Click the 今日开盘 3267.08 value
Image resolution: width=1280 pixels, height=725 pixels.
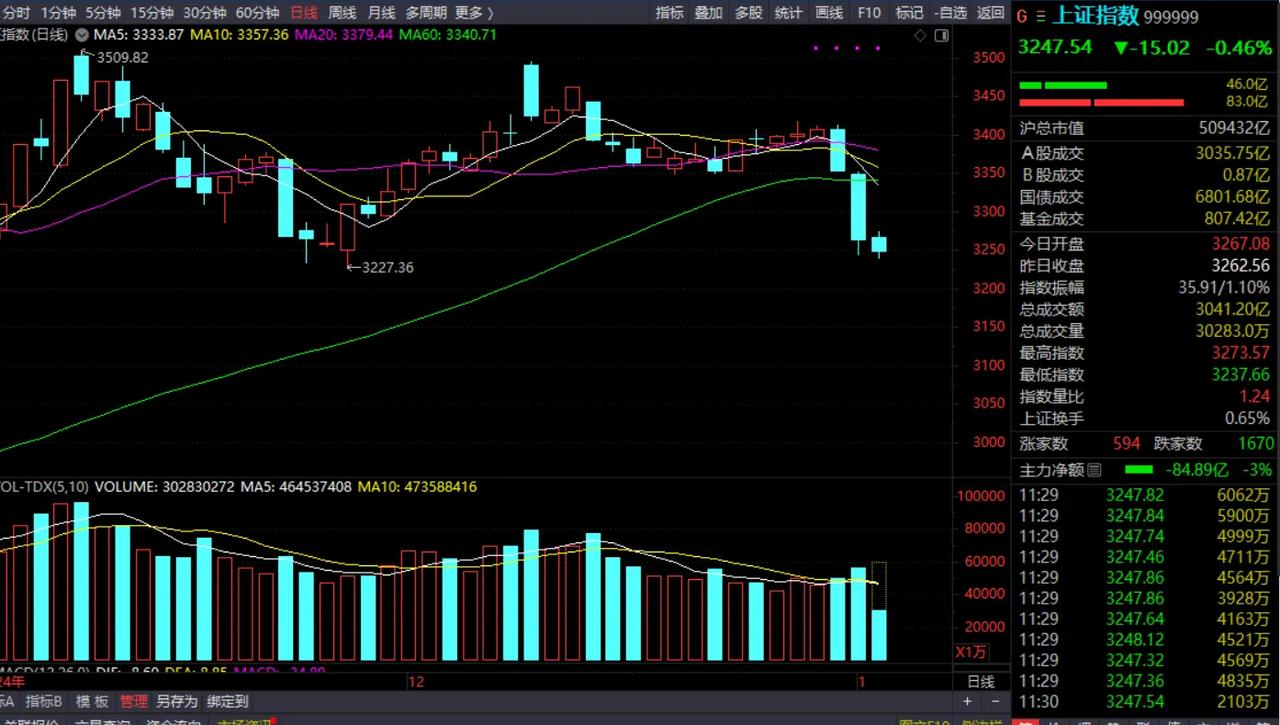(x=1240, y=243)
